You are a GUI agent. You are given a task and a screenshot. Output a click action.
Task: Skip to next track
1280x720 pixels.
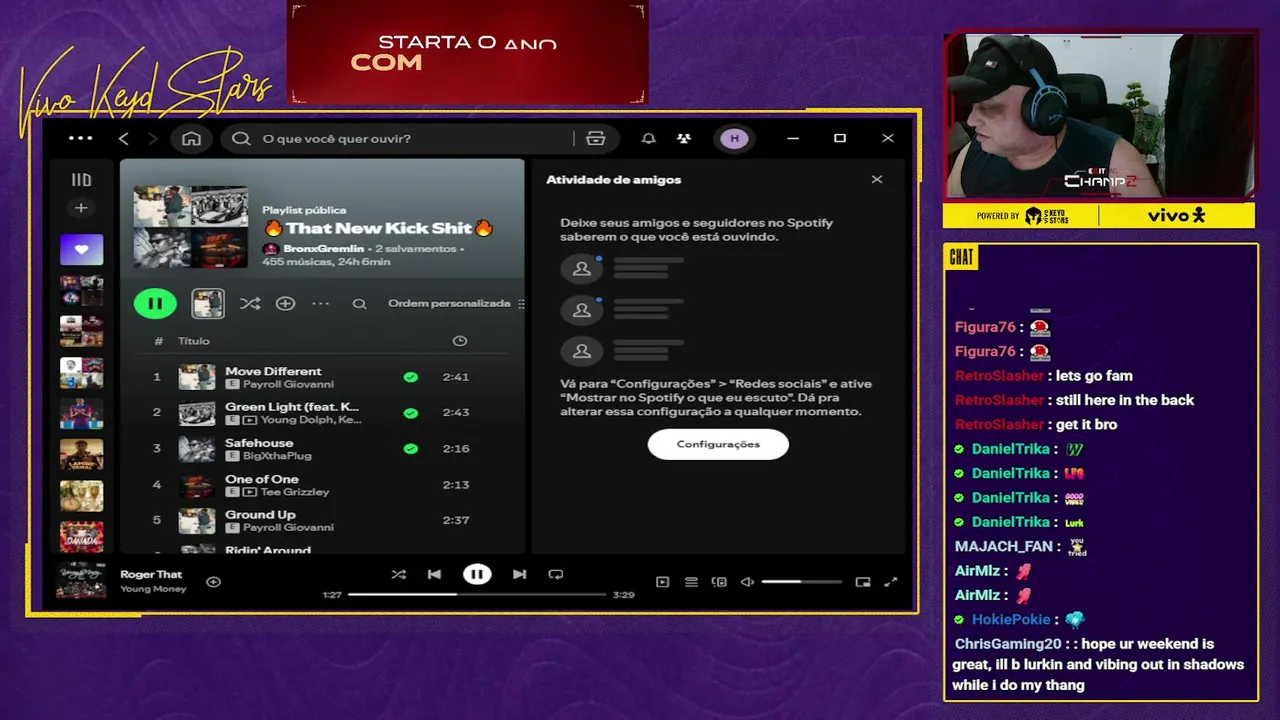[x=519, y=574]
